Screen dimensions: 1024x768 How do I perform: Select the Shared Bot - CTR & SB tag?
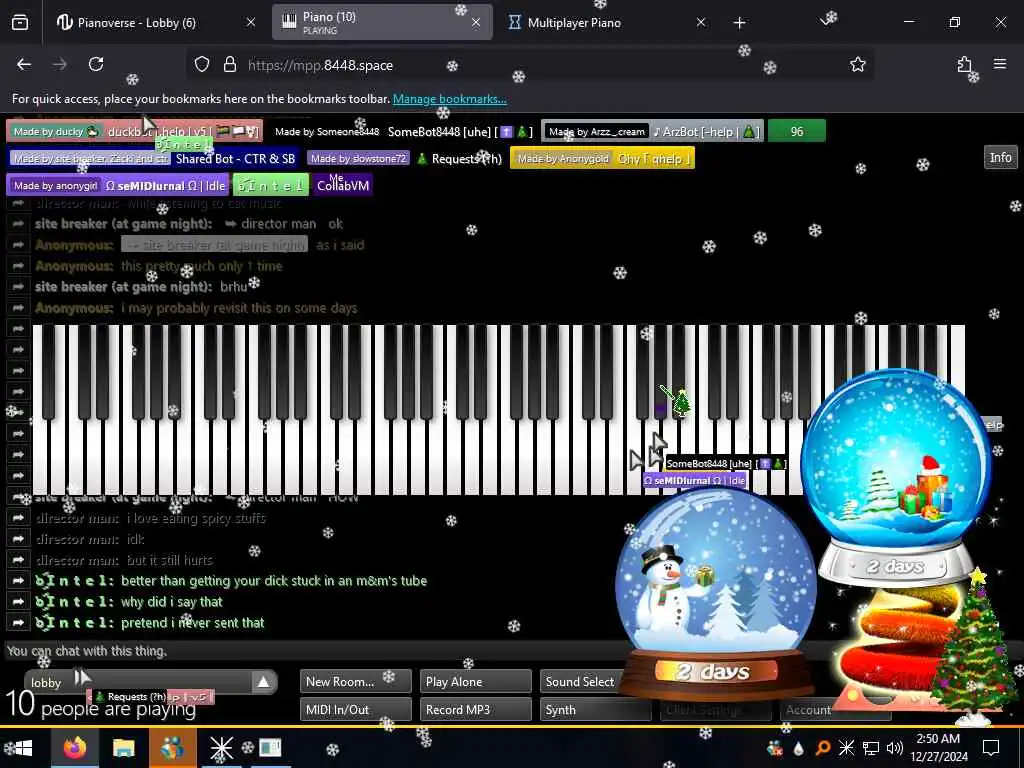(x=153, y=159)
